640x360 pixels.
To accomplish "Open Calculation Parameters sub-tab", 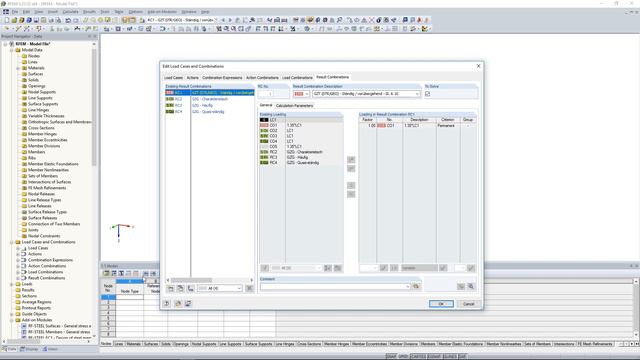I will (x=294, y=106).
